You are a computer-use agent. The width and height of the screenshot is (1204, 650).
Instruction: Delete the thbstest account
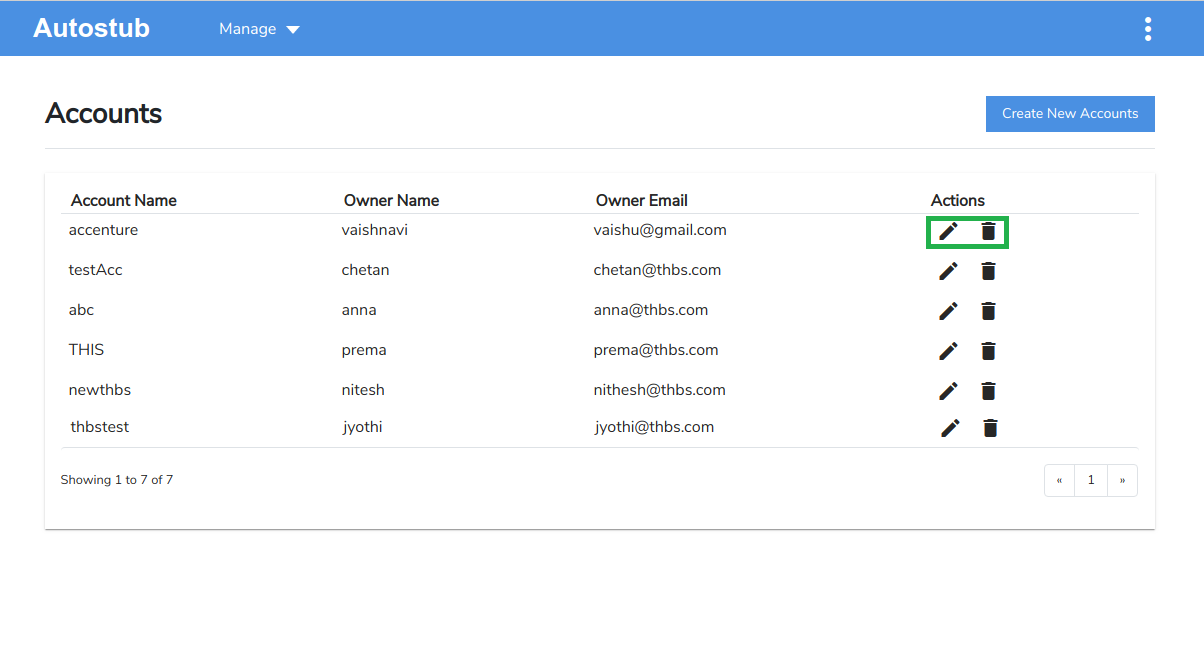pos(990,428)
